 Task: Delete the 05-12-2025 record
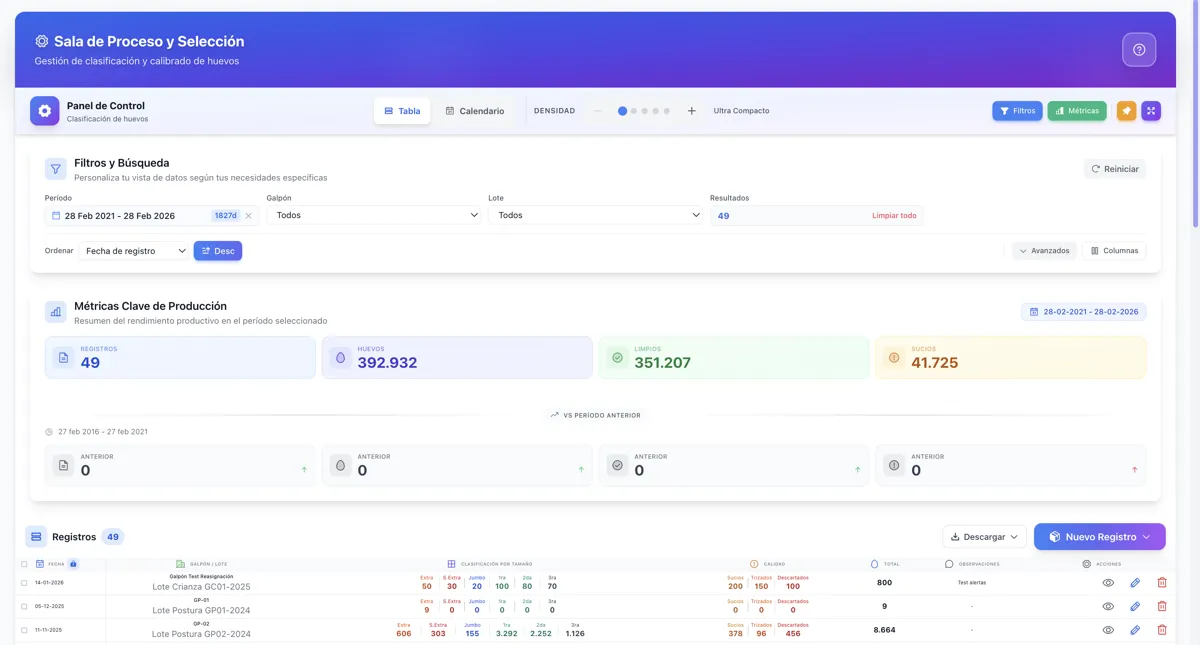[x=1162, y=606]
